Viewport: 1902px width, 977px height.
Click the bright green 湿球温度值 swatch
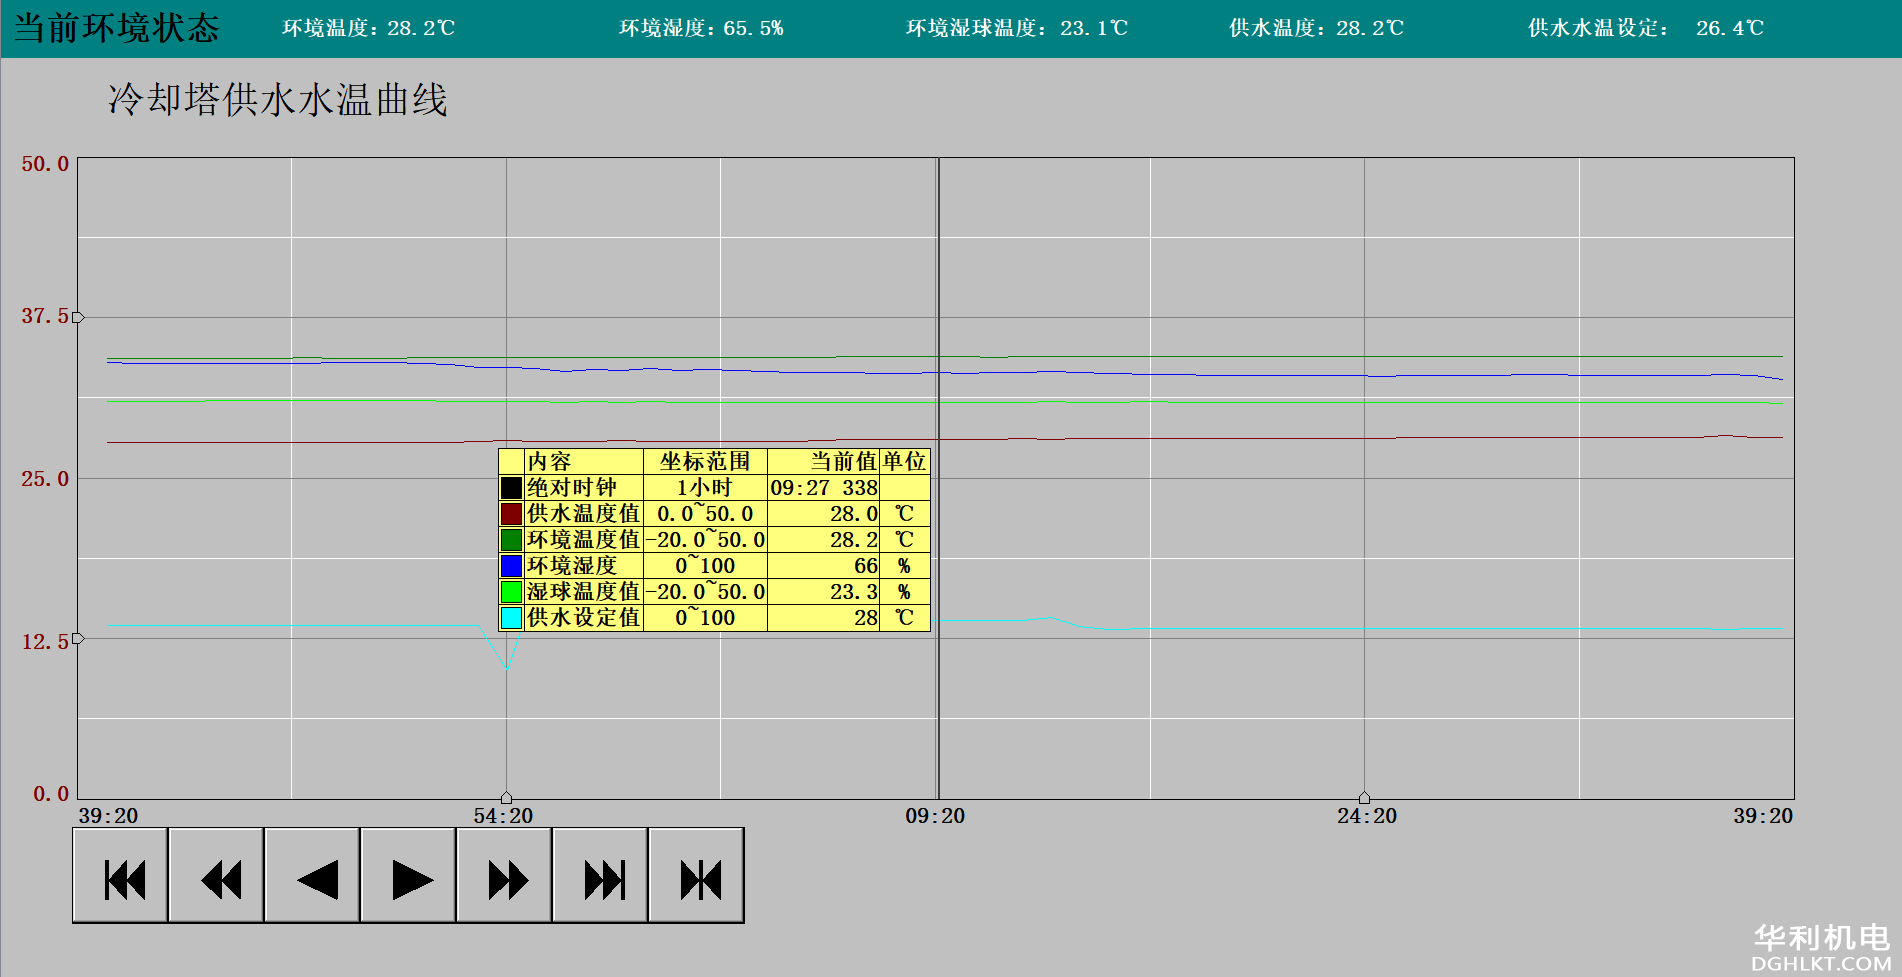[511, 592]
